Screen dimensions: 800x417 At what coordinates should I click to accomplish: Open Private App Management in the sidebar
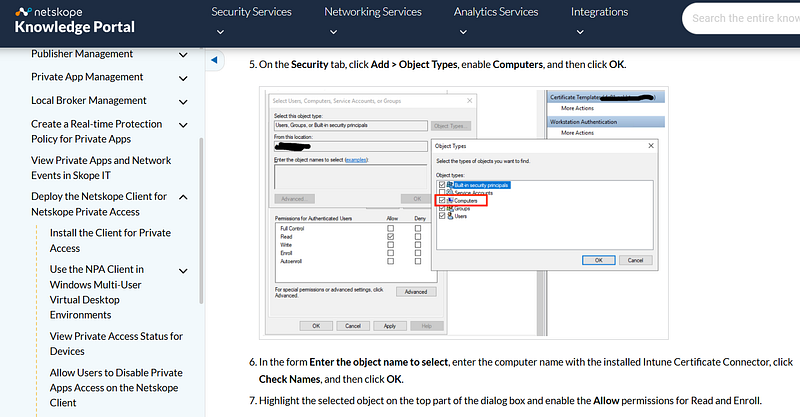point(87,77)
